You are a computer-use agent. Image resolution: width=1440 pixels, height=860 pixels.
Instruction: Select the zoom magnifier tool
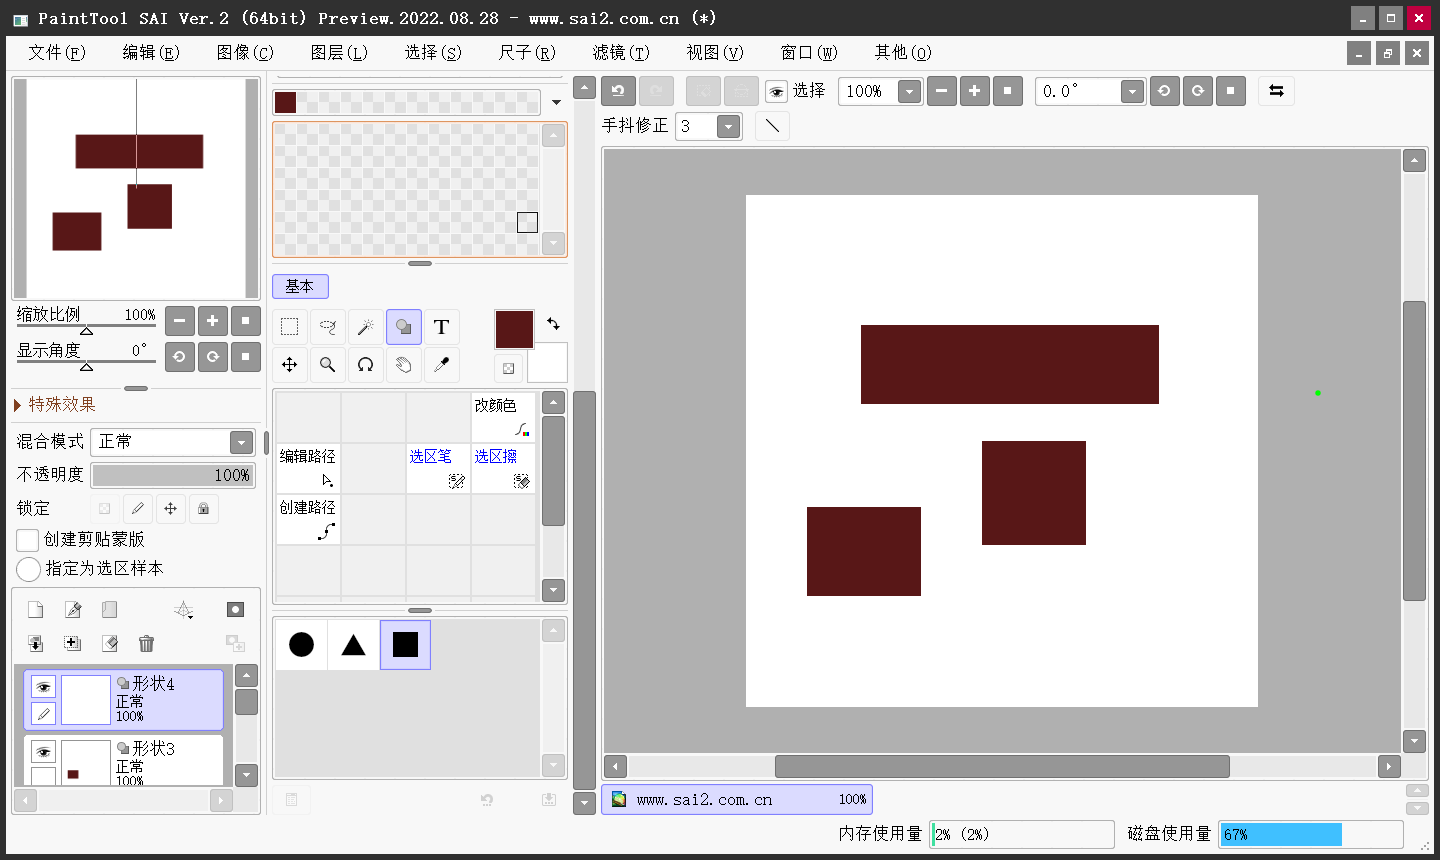click(x=327, y=365)
